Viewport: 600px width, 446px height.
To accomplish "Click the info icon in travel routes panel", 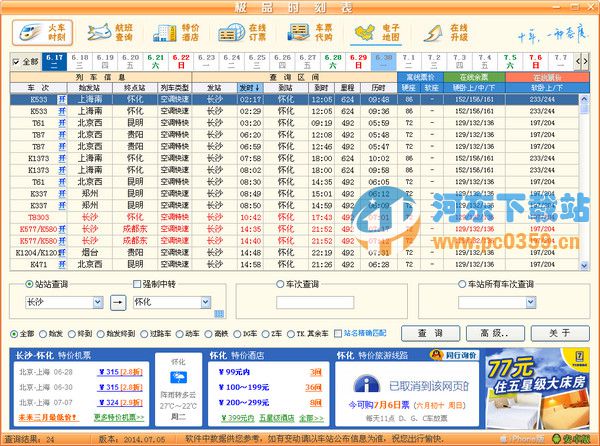I will (366, 385).
